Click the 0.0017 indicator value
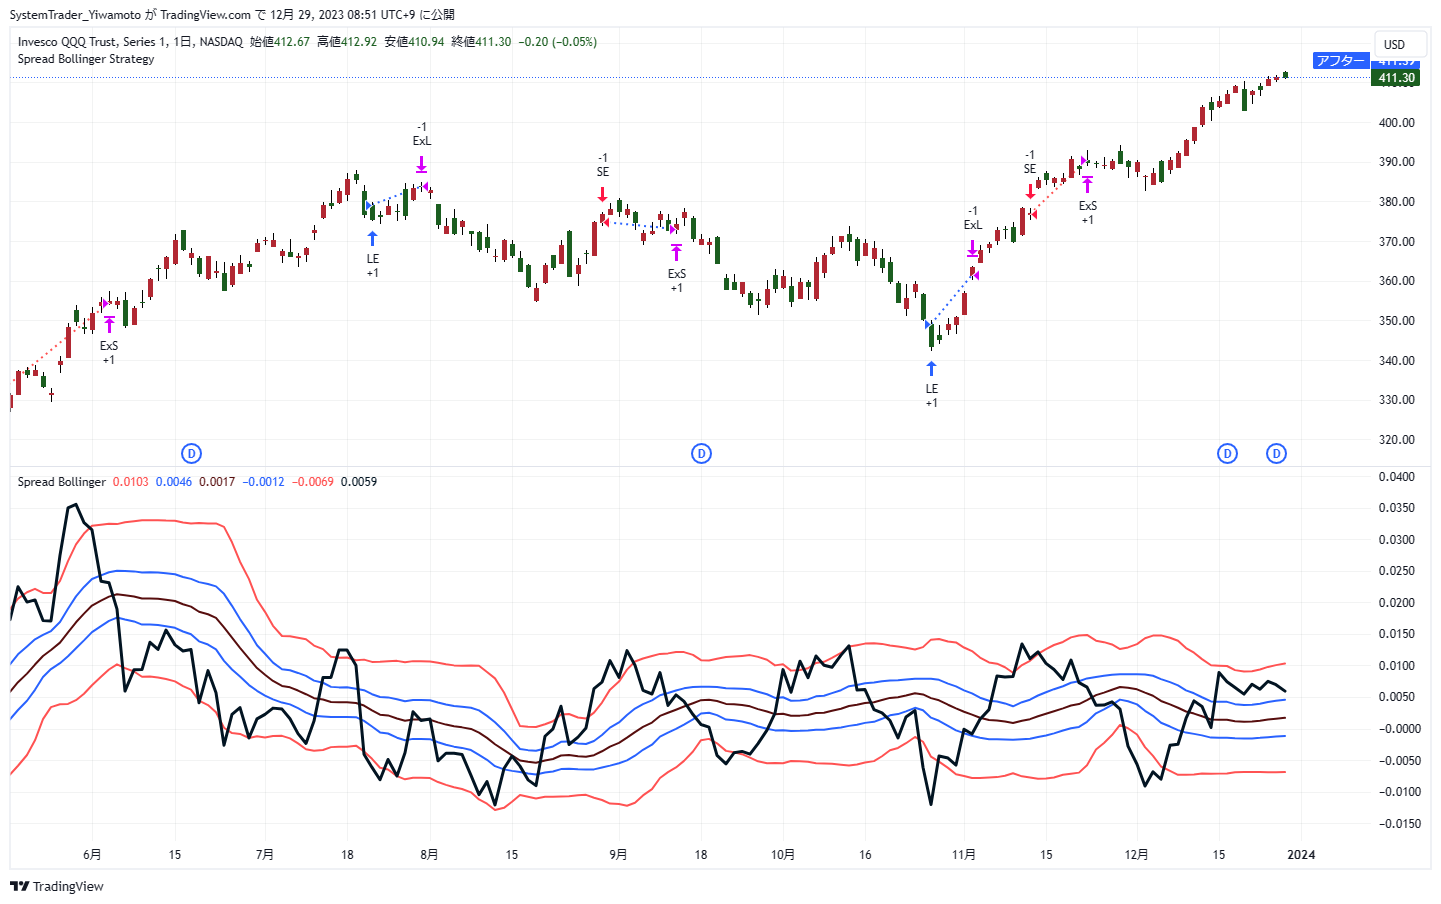This screenshot has height=904, width=1441. 217,482
